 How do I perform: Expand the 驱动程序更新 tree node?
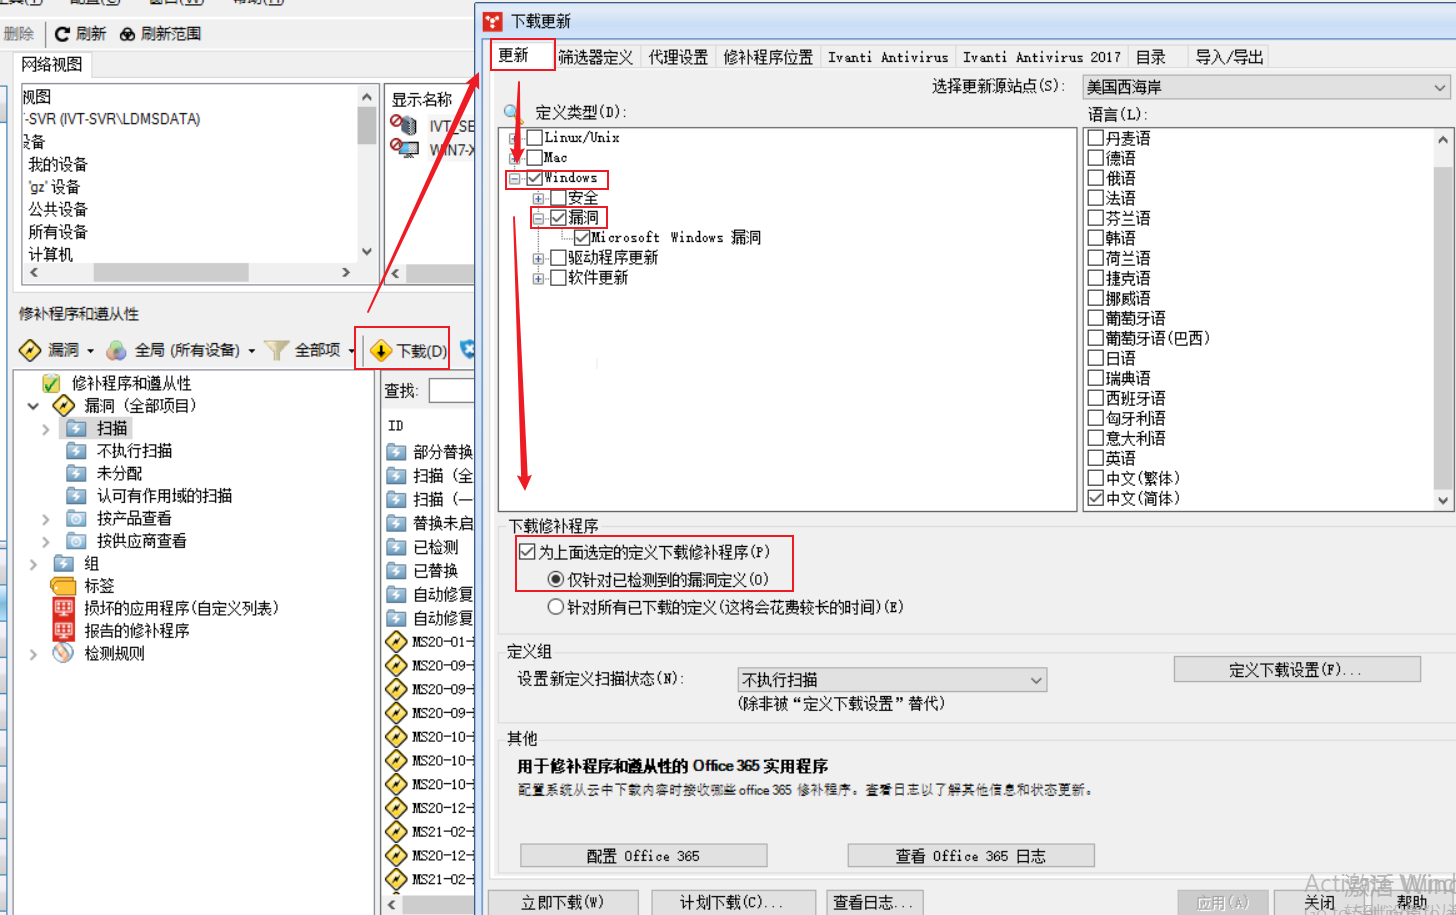coord(539,258)
